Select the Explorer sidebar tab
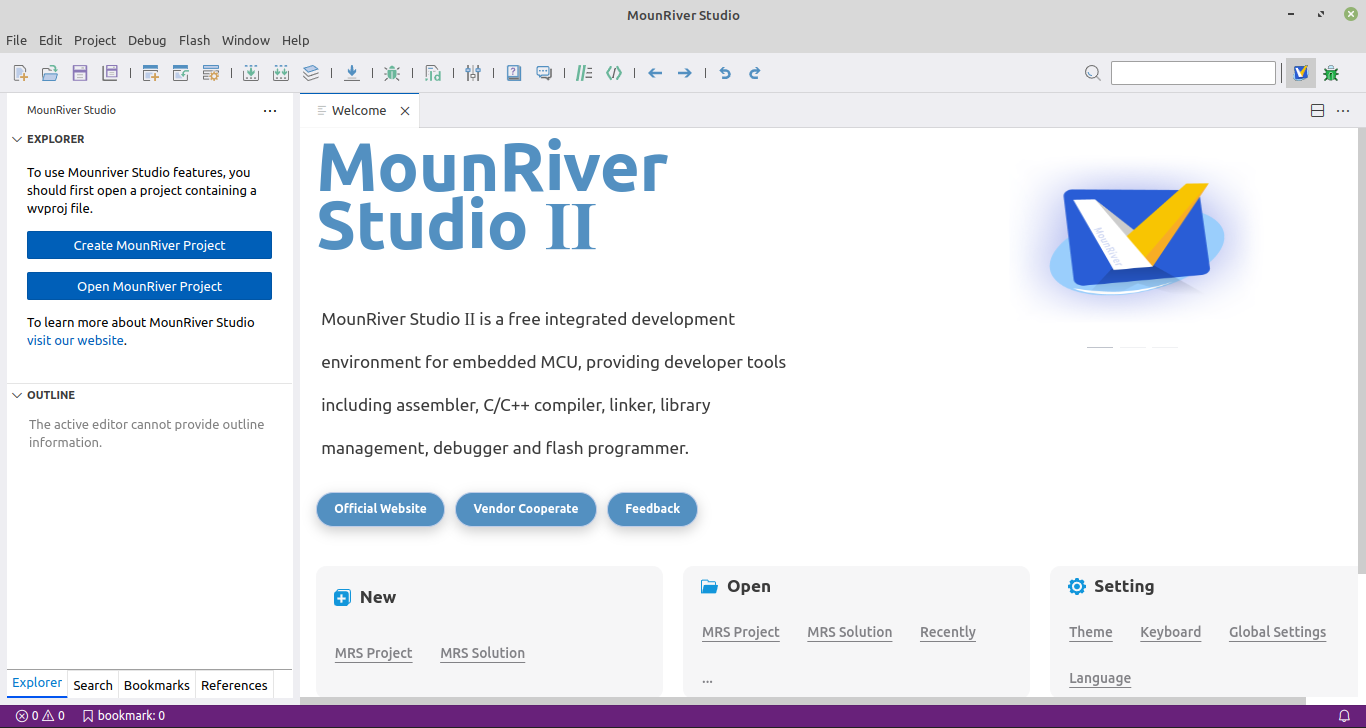1366x728 pixels. [x=37, y=684]
